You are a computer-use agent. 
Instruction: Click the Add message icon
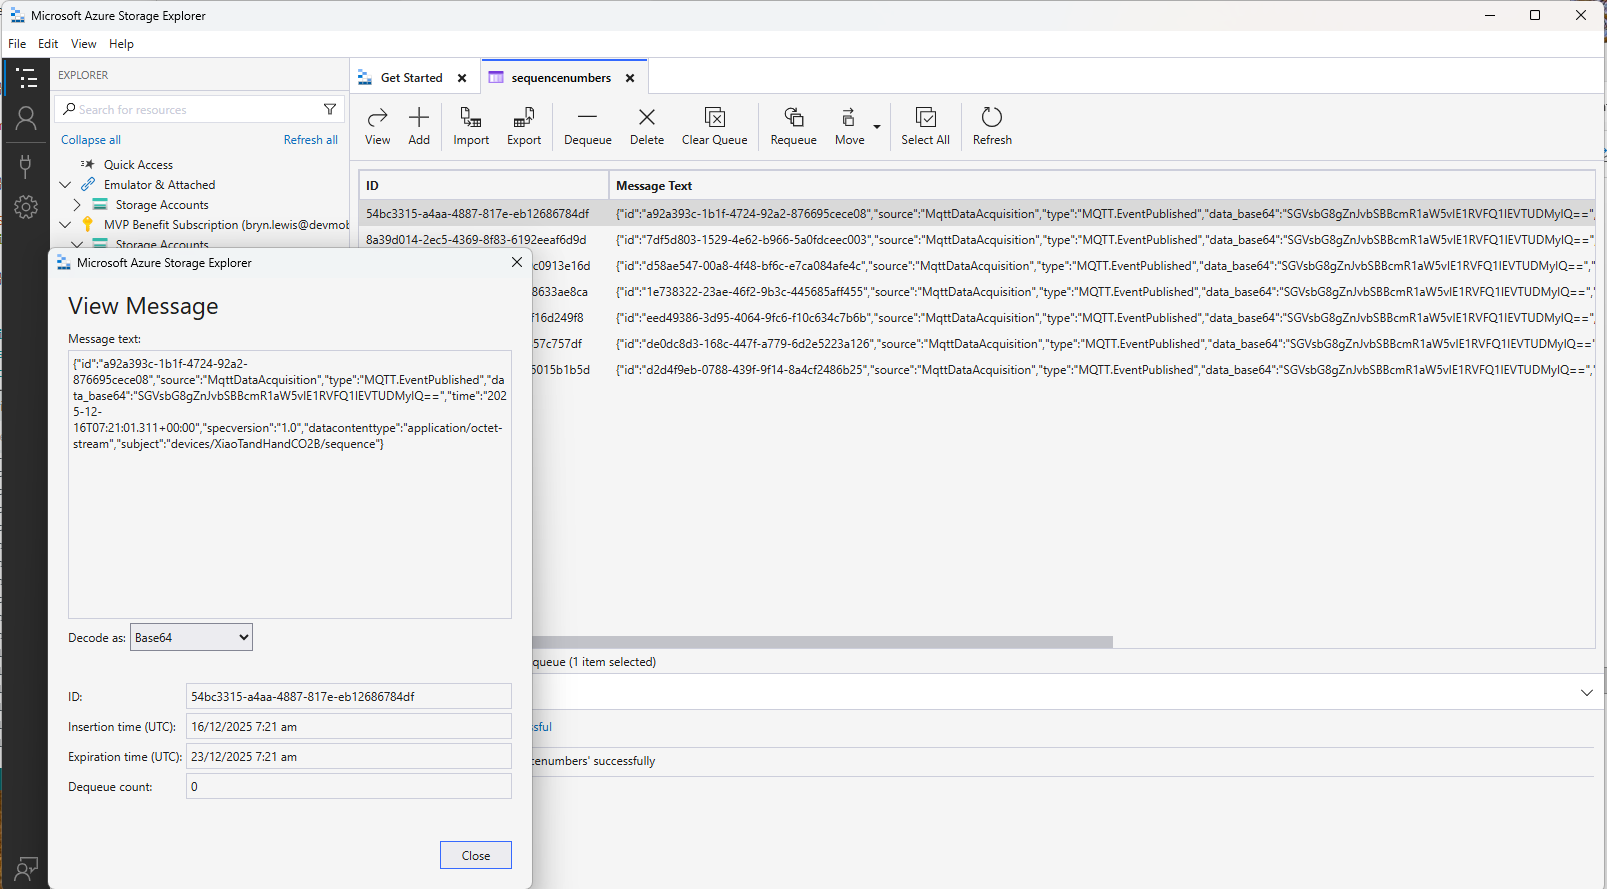[419, 118]
